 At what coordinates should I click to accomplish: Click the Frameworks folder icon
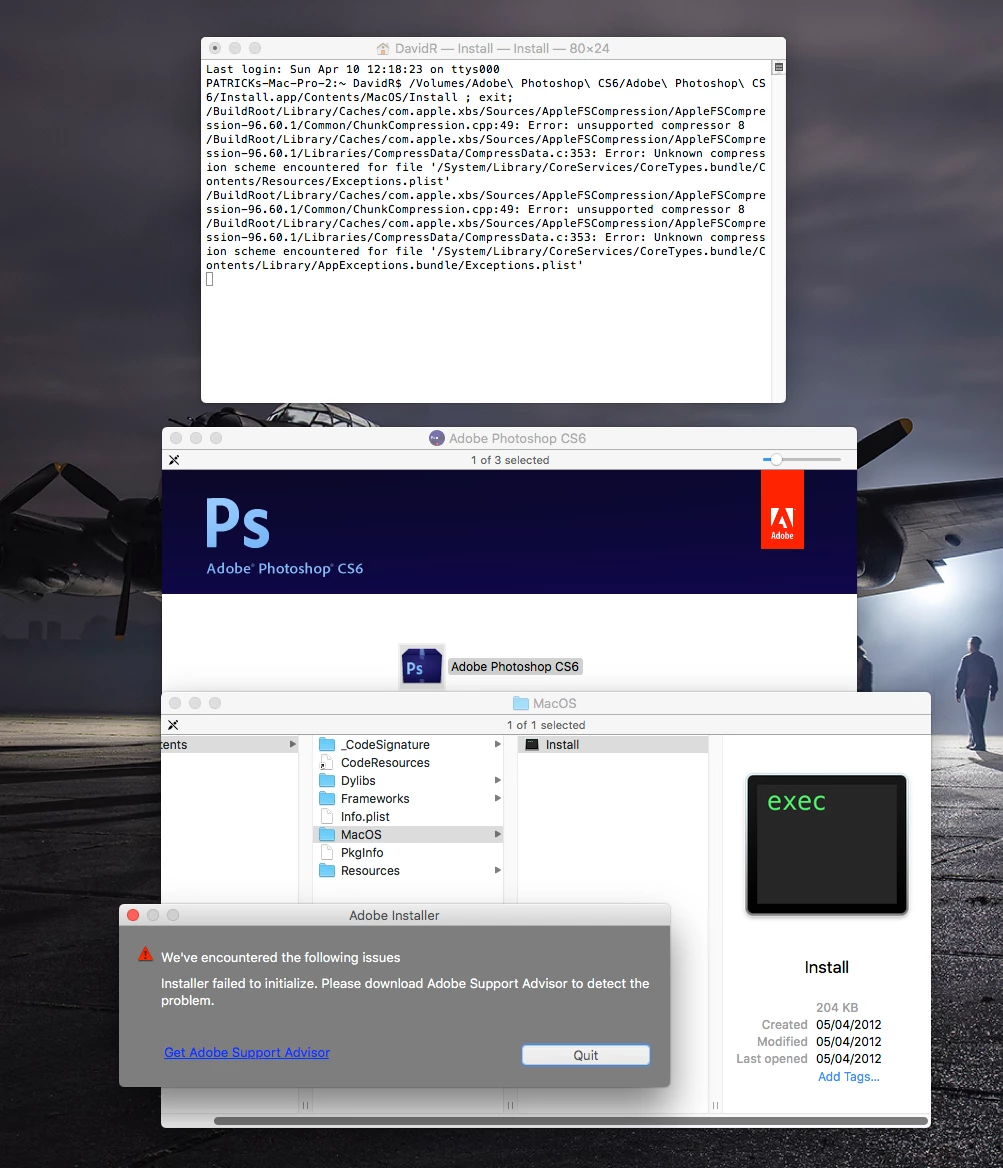click(326, 798)
